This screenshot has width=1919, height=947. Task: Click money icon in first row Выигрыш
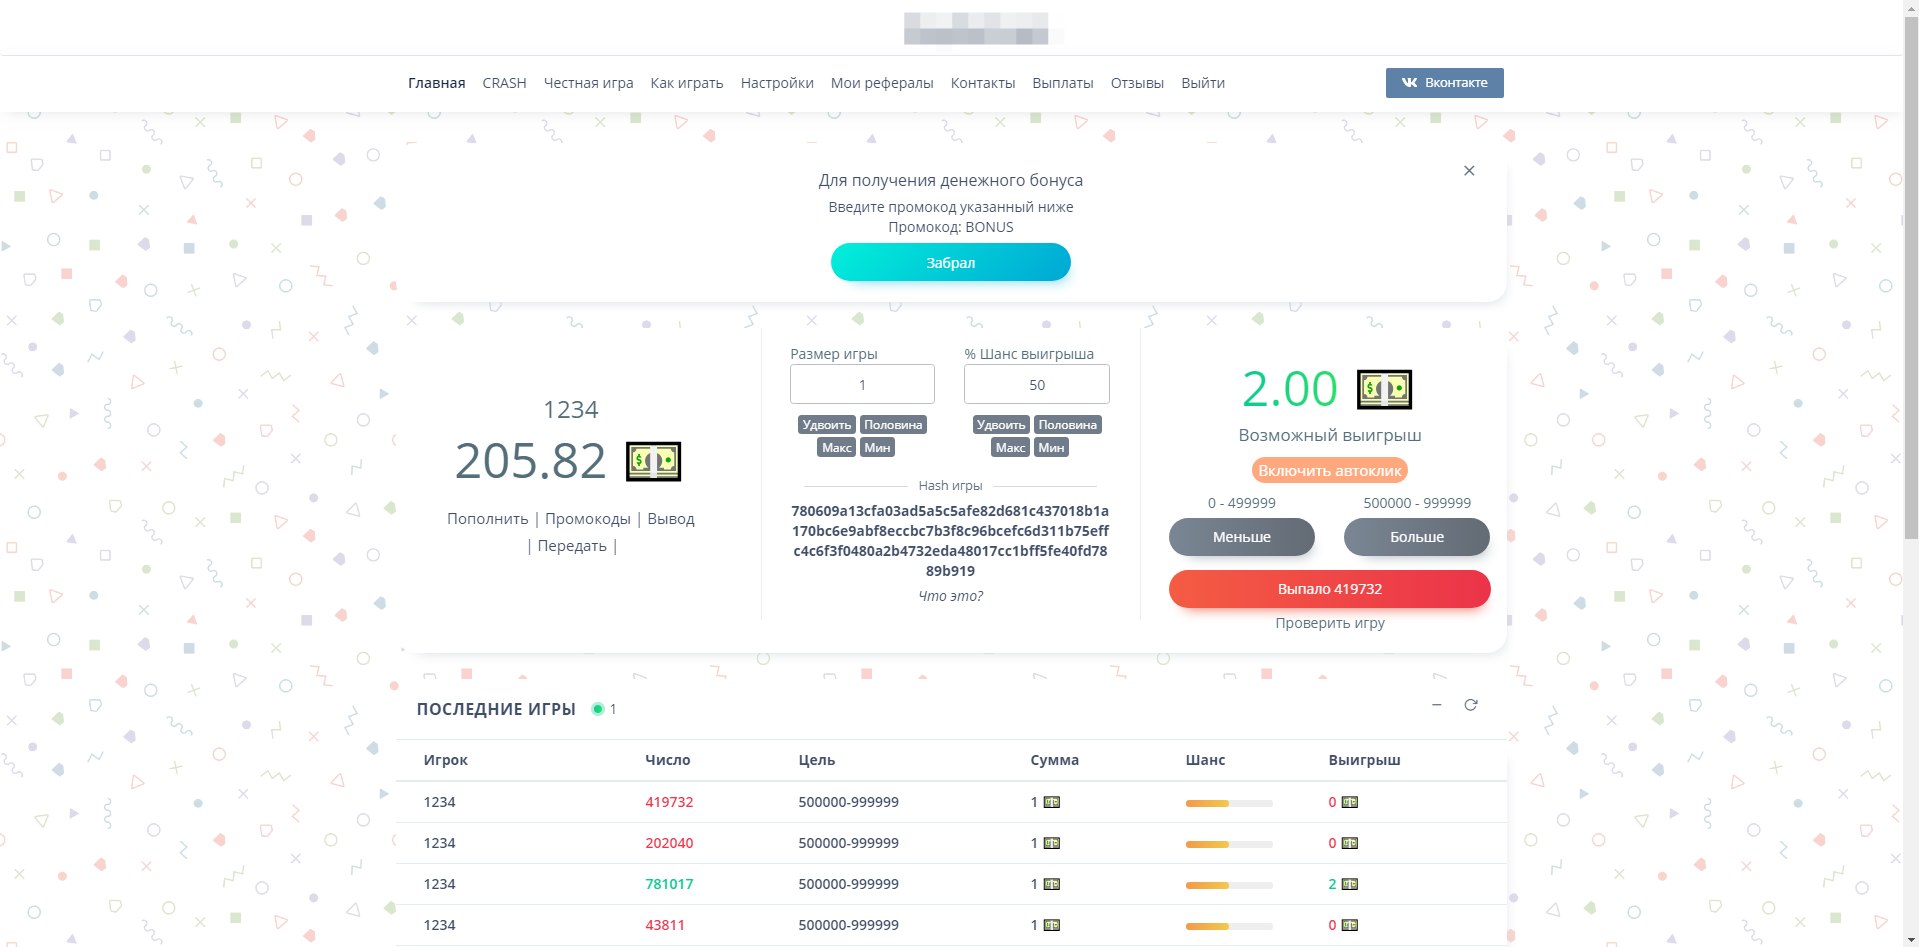point(1349,802)
